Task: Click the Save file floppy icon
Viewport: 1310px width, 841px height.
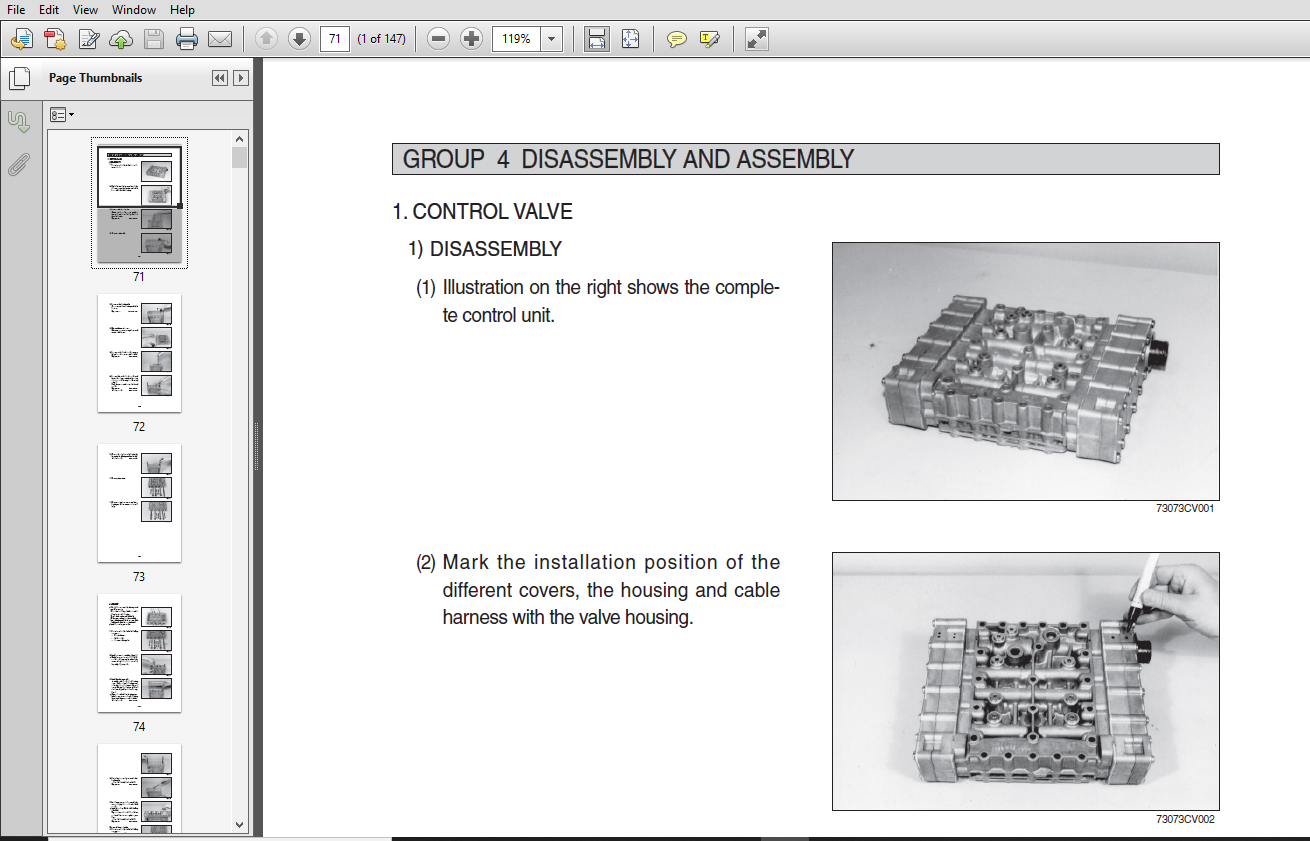Action: [154, 39]
